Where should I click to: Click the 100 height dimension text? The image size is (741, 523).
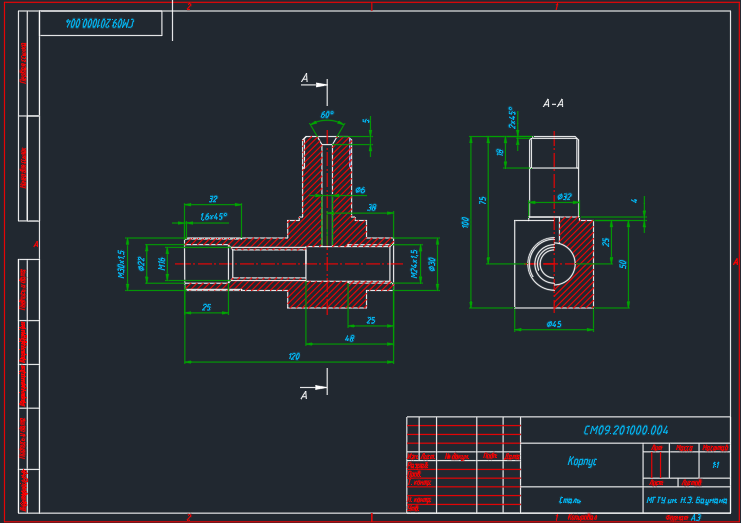(x=465, y=222)
